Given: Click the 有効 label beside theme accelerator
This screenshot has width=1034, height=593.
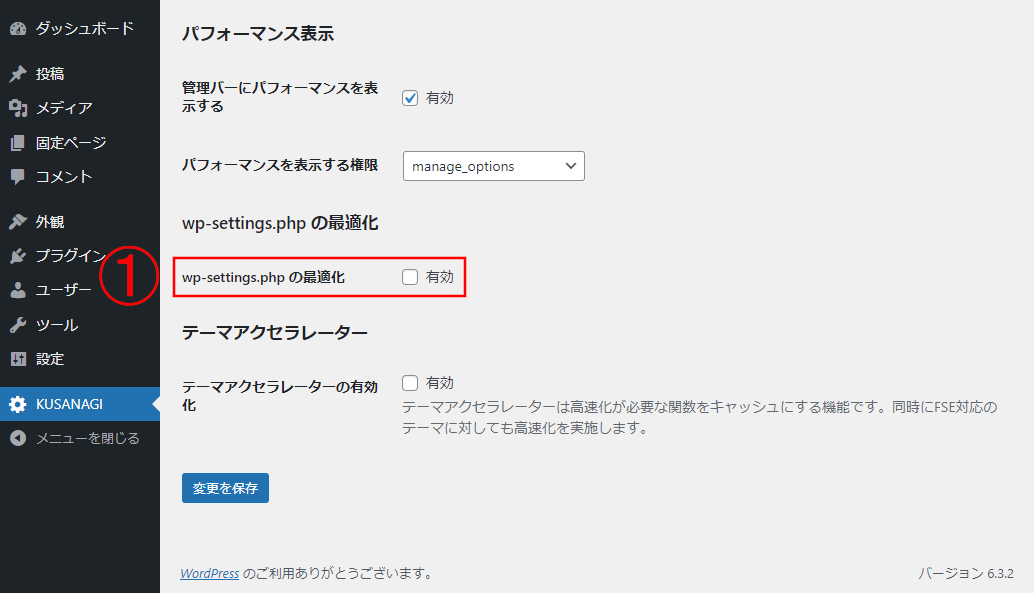Looking at the screenshot, I should 440,383.
